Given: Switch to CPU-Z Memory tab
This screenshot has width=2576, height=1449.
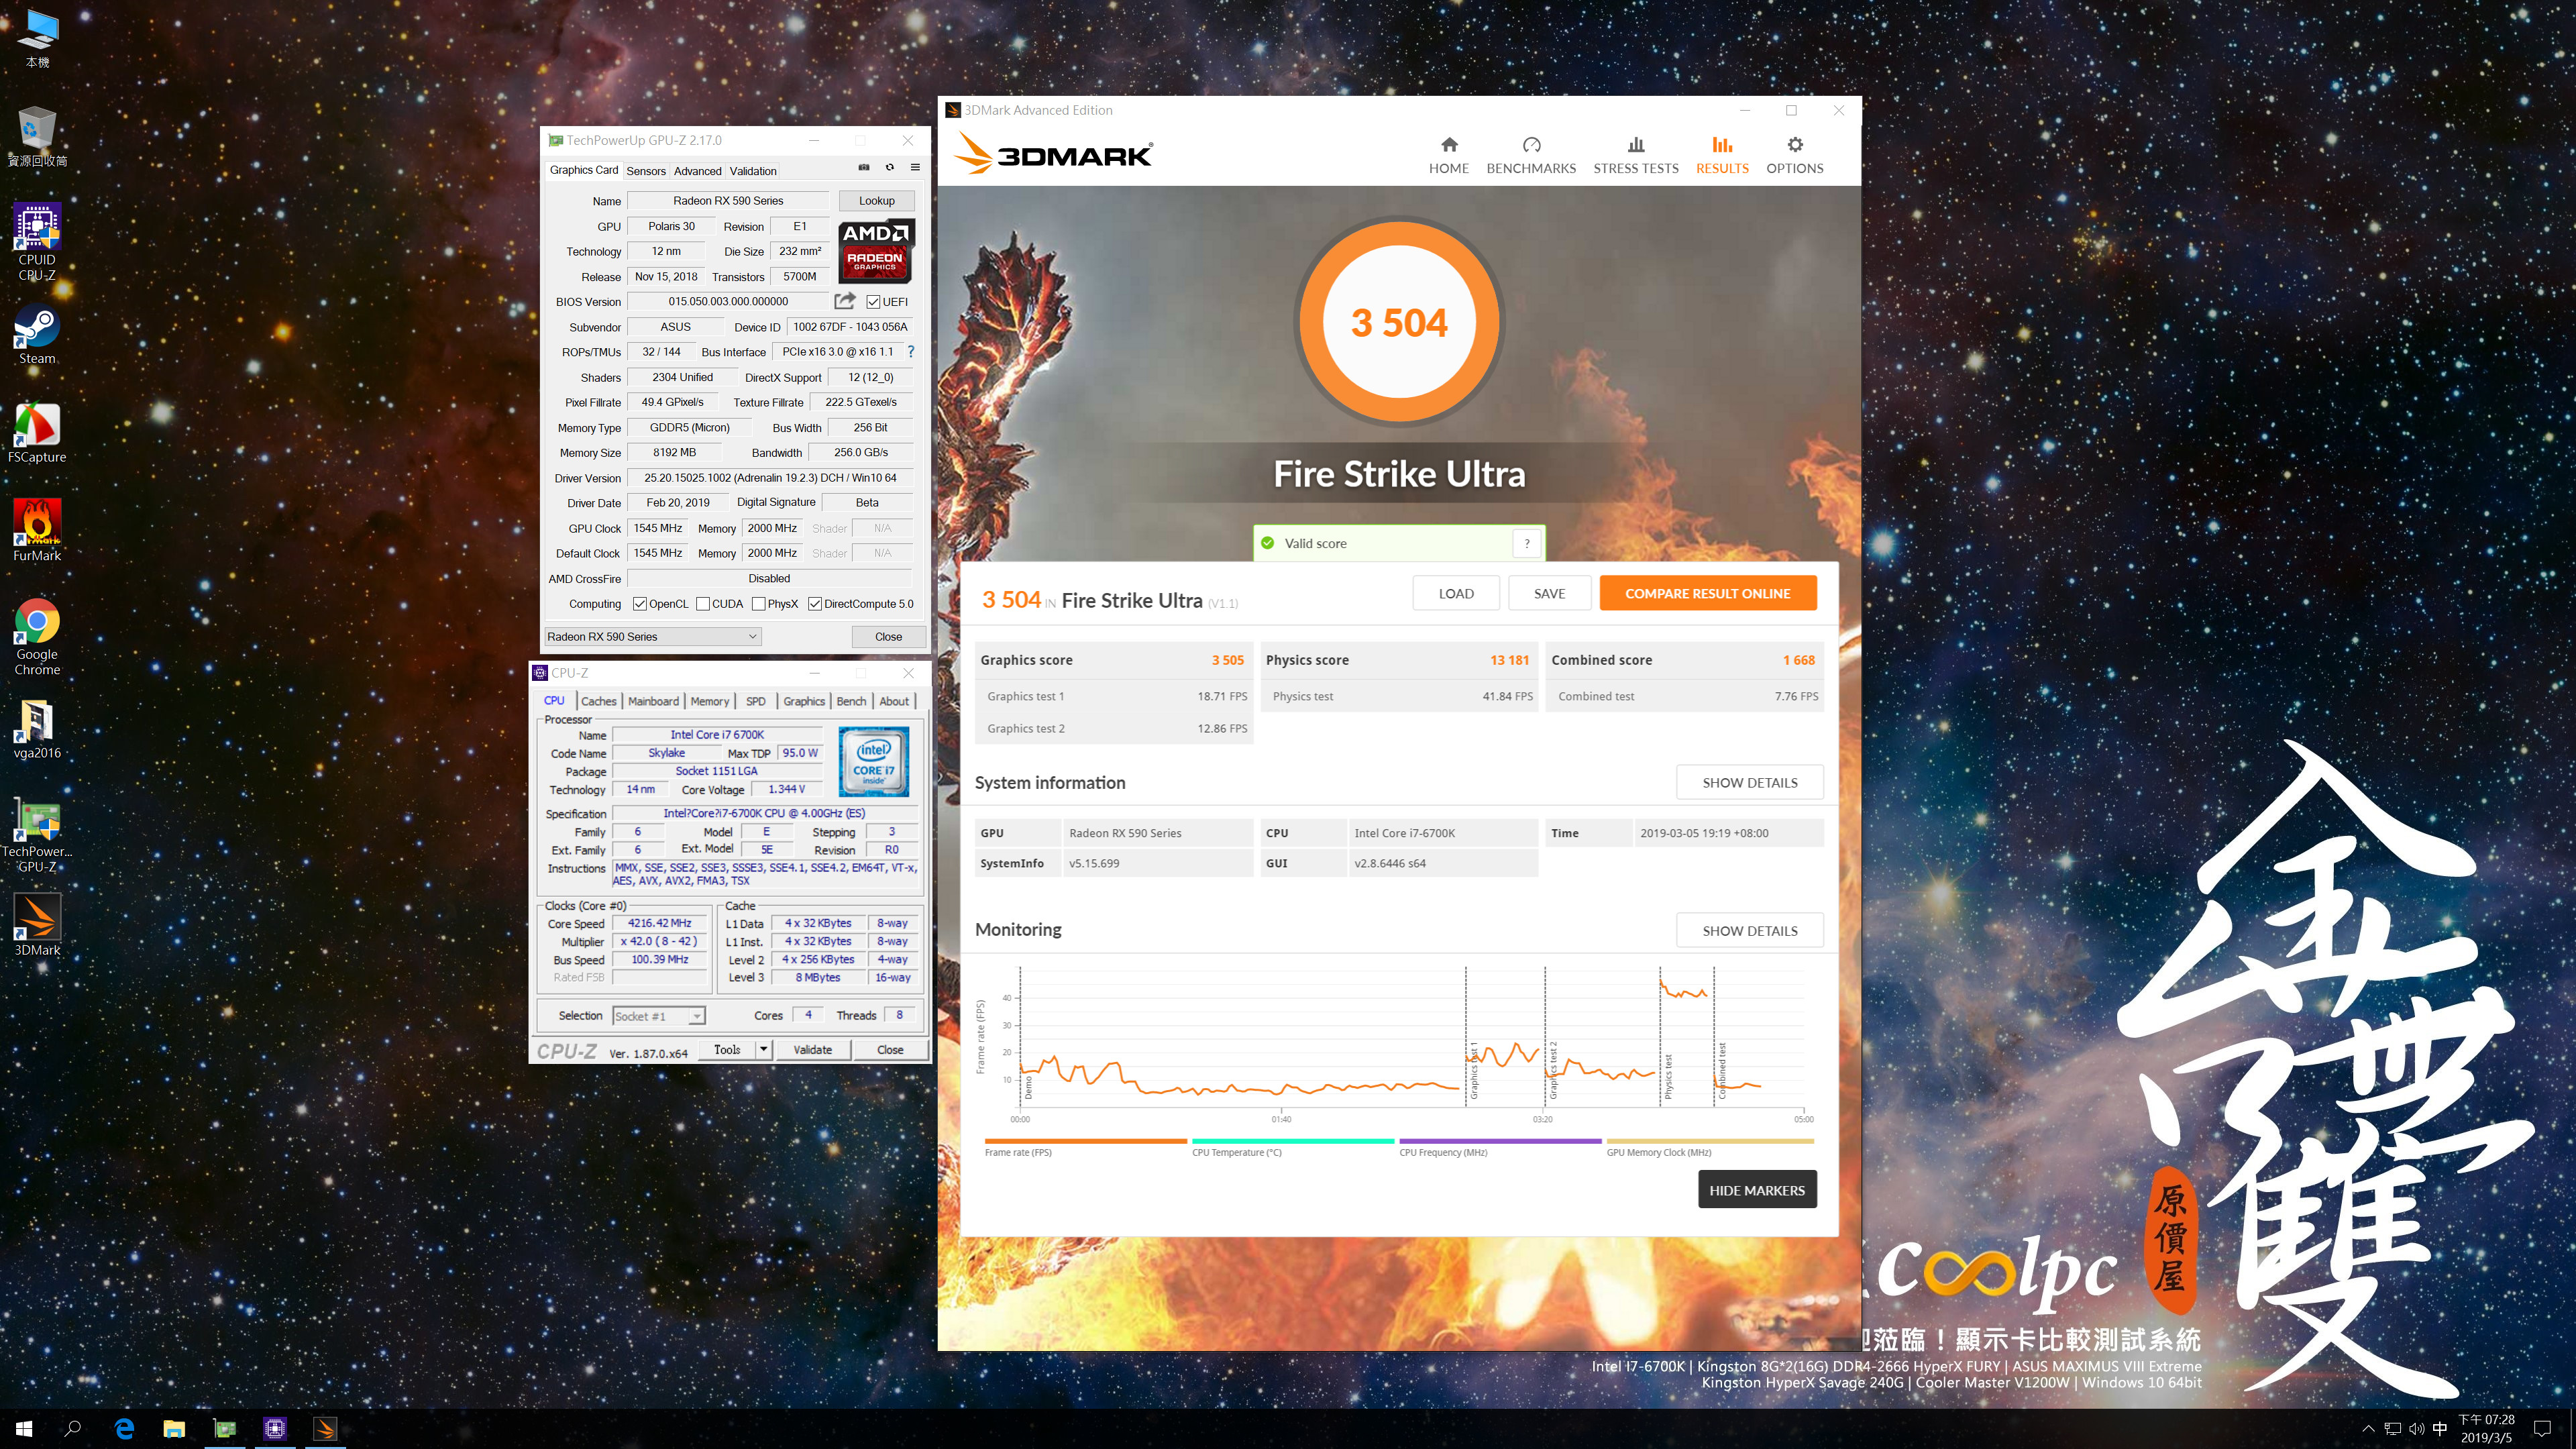Looking at the screenshot, I should click(x=710, y=701).
